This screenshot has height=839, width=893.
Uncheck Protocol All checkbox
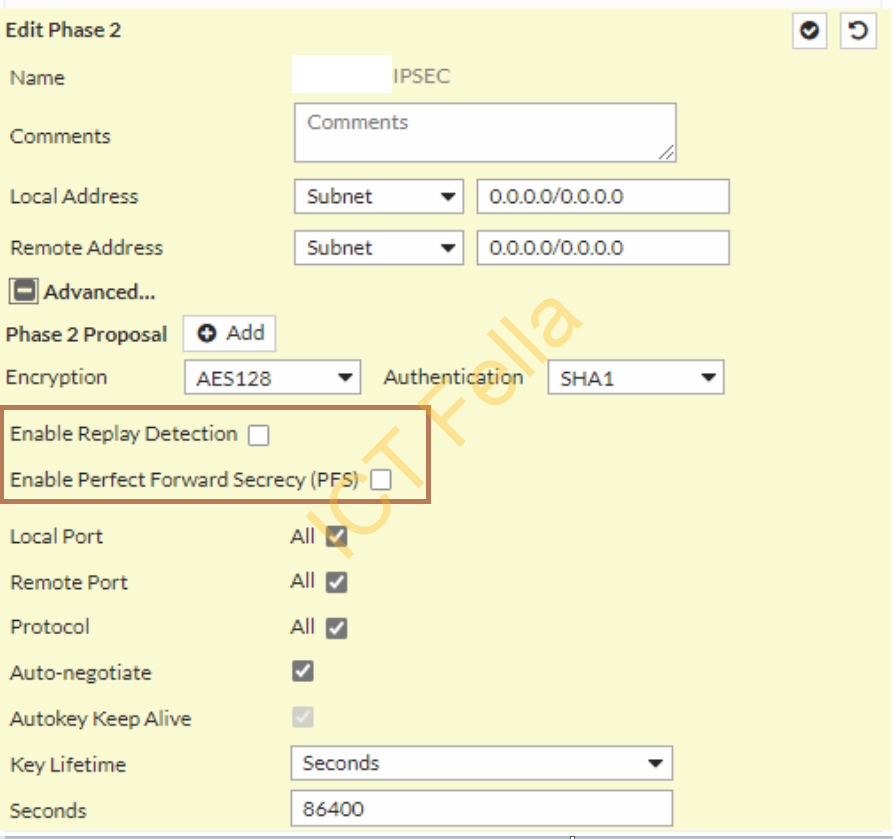click(x=336, y=628)
